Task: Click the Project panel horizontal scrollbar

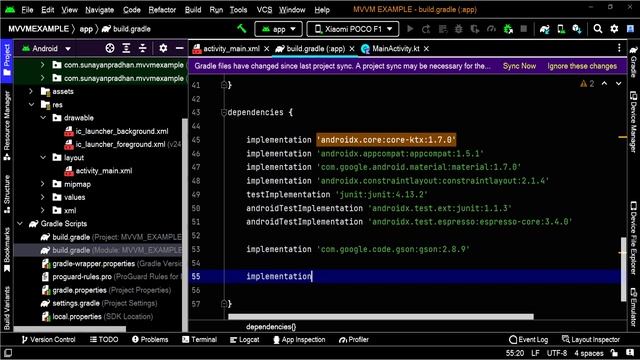Action: click(x=70, y=329)
